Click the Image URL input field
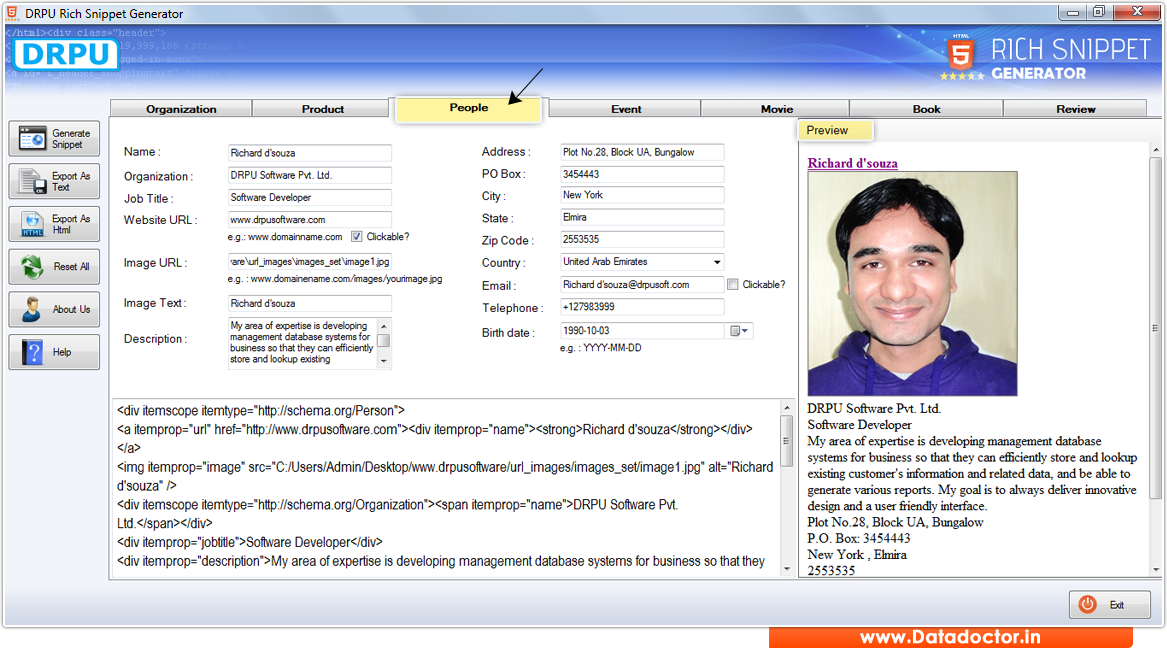The height and width of the screenshot is (648, 1167). (310, 262)
